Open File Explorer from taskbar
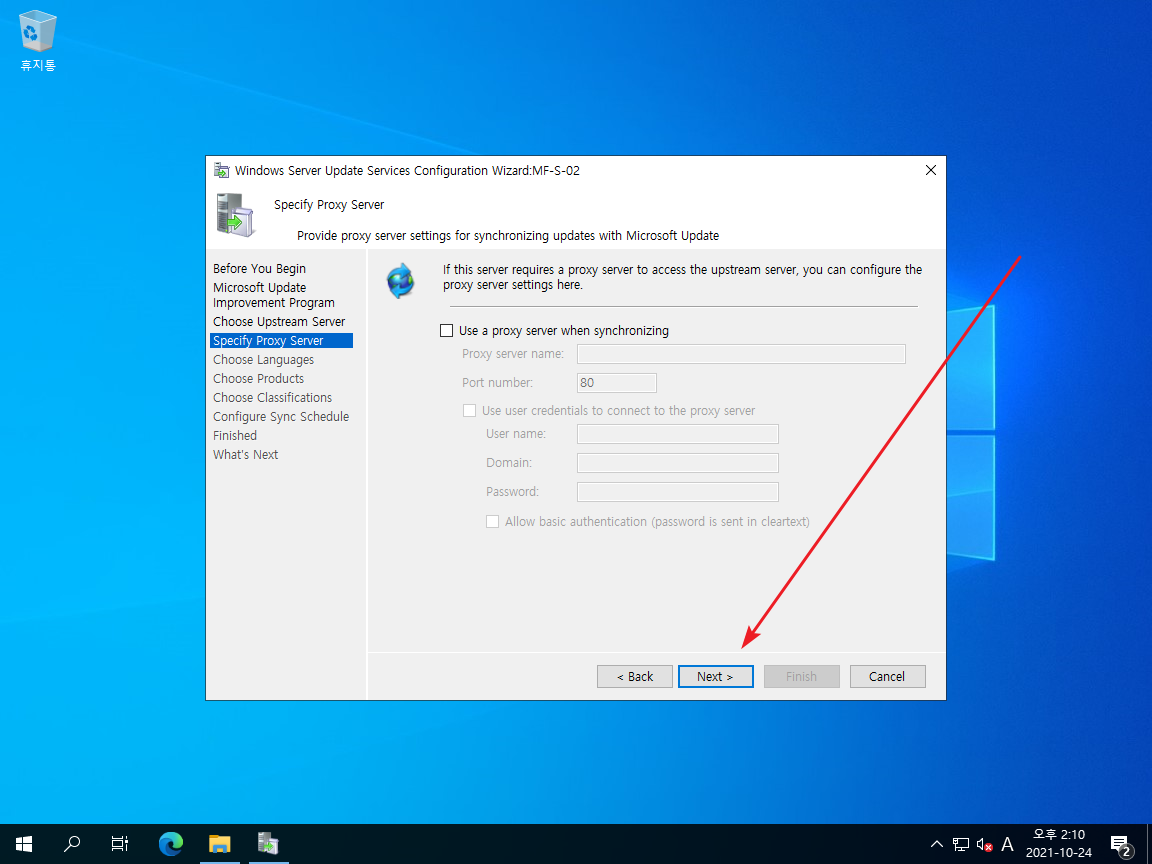Screen dimensions: 1152x864 220,843
